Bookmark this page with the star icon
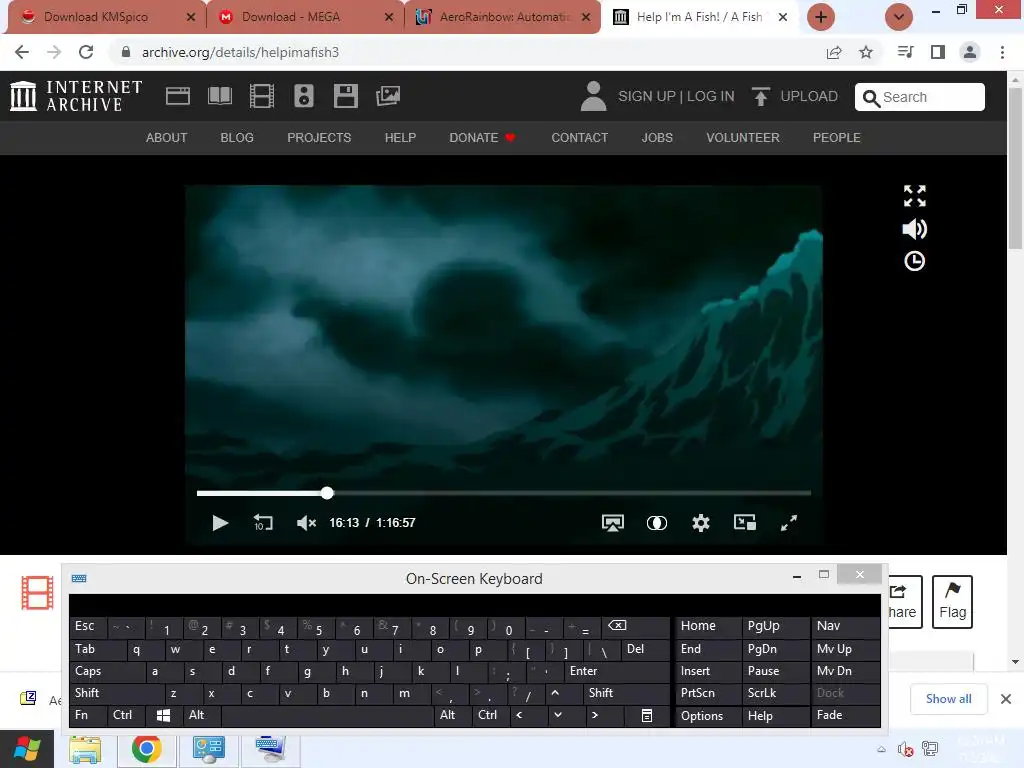This screenshot has width=1024, height=768. click(x=866, y=52)
